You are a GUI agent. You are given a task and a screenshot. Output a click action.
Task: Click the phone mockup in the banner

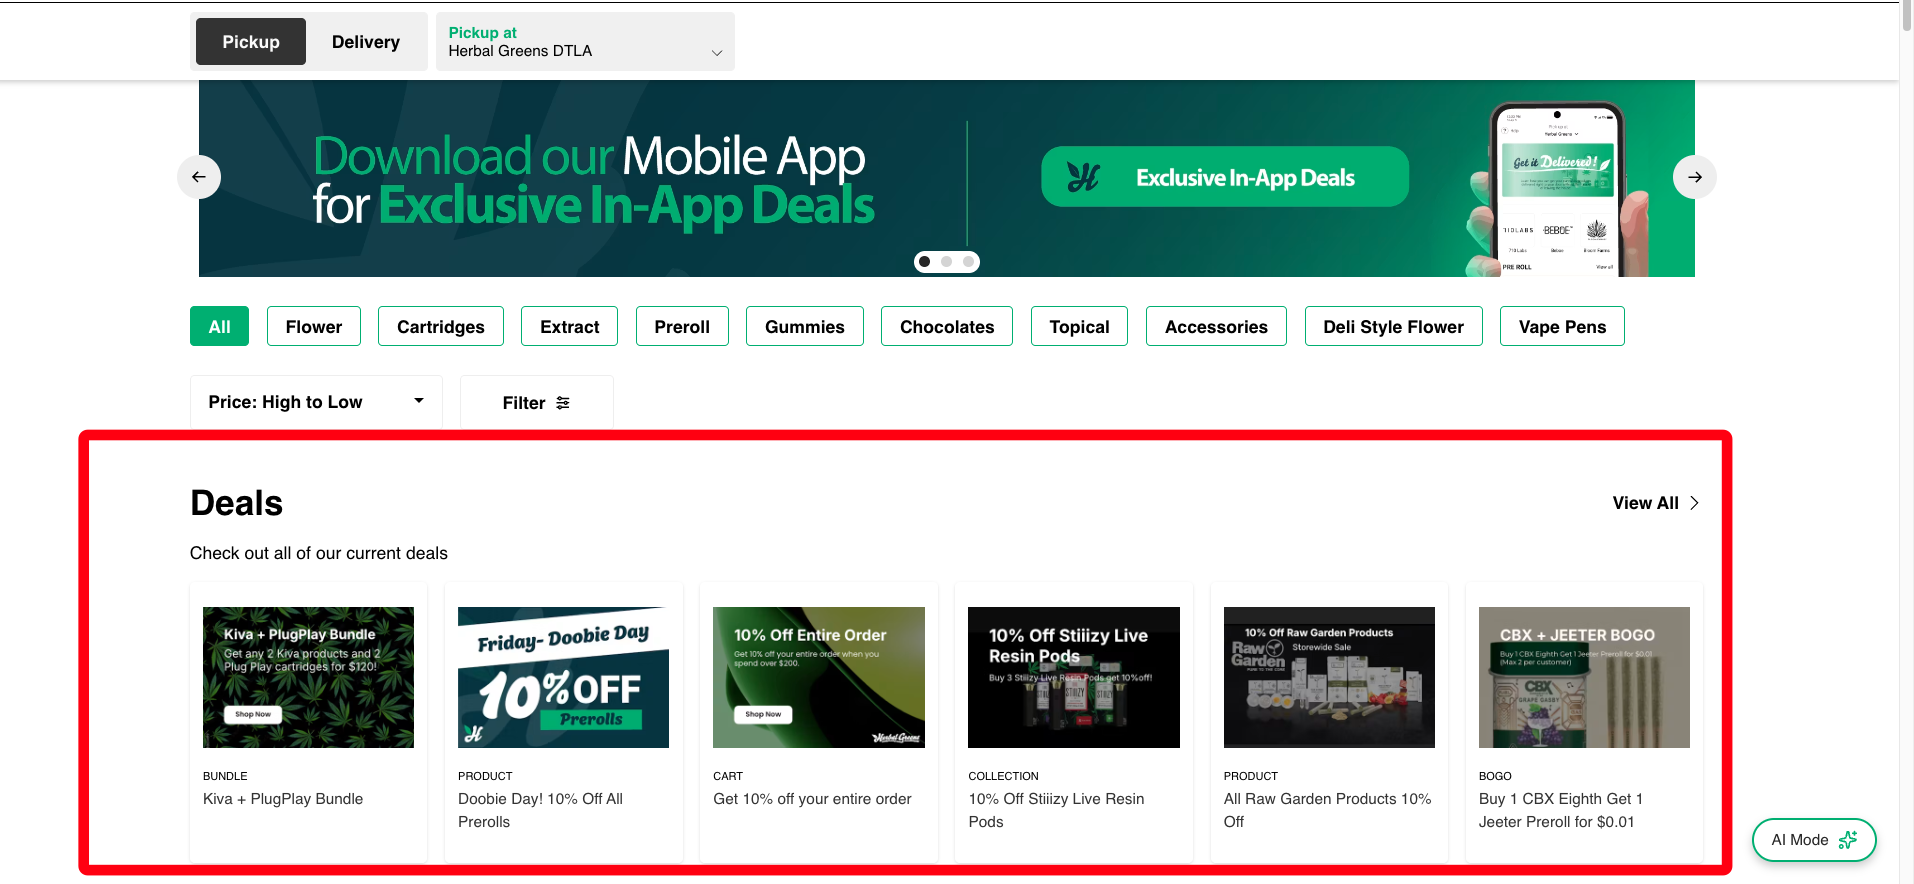1556,190
